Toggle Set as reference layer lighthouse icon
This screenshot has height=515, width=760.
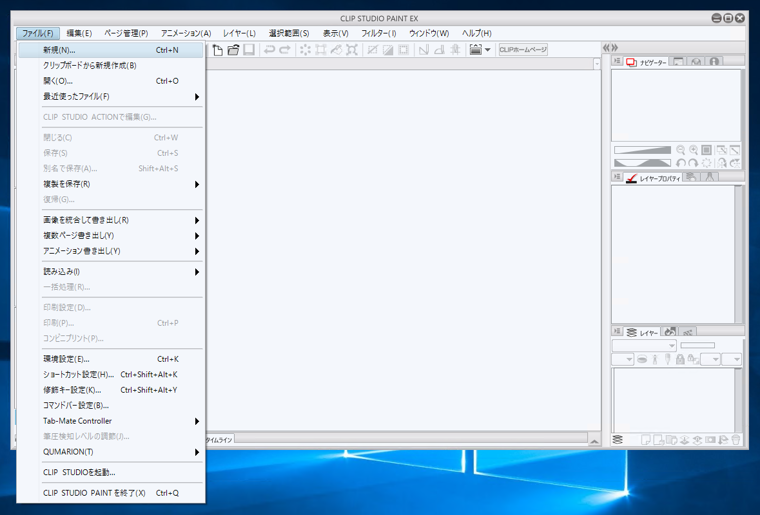[655, 359]
